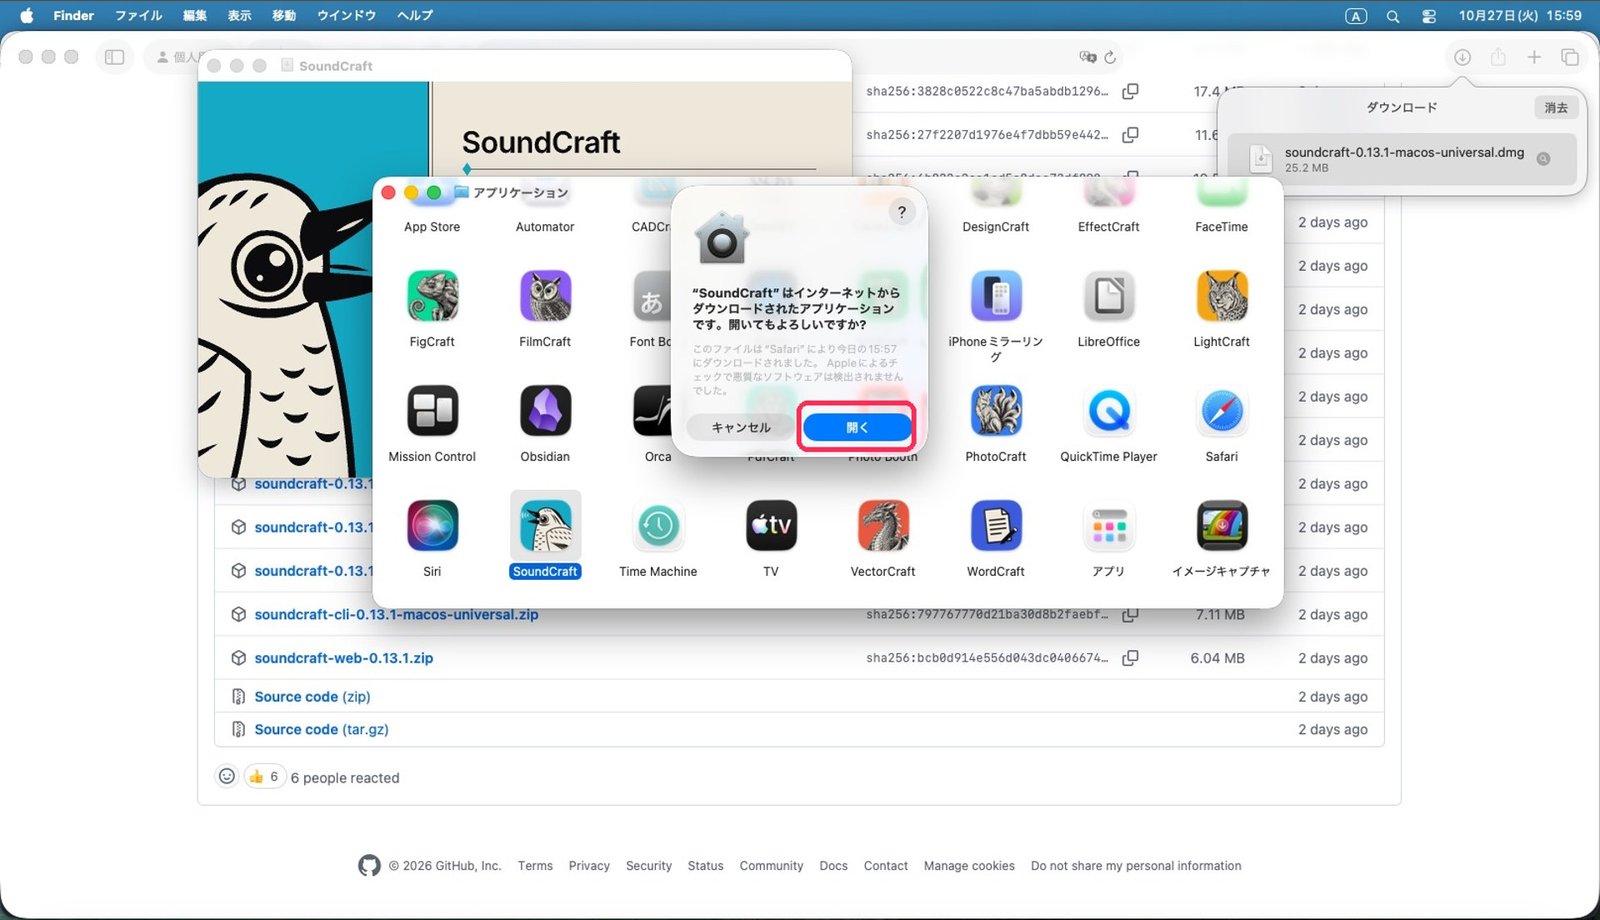The height and width of the screenshot is (920, 1600).
Task: Open LightCraft lynx icon
Action: pos(1222,296)
